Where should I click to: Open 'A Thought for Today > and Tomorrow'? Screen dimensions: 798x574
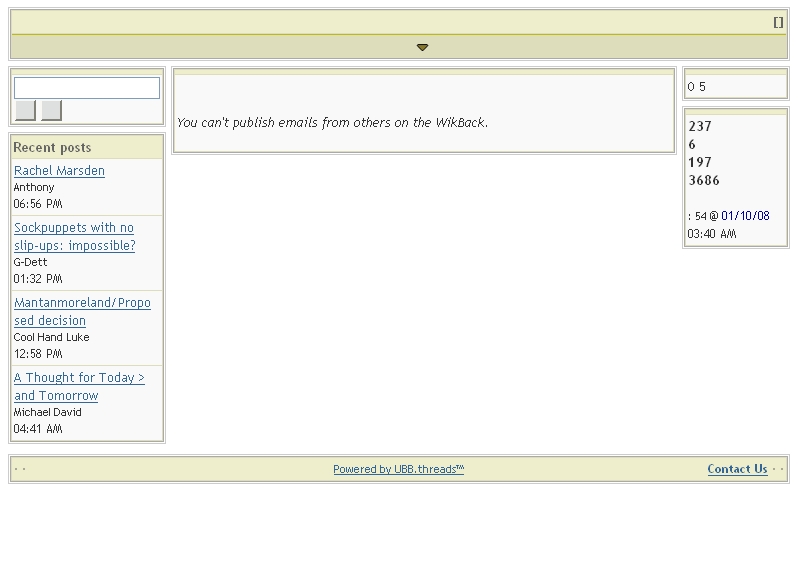79,387
